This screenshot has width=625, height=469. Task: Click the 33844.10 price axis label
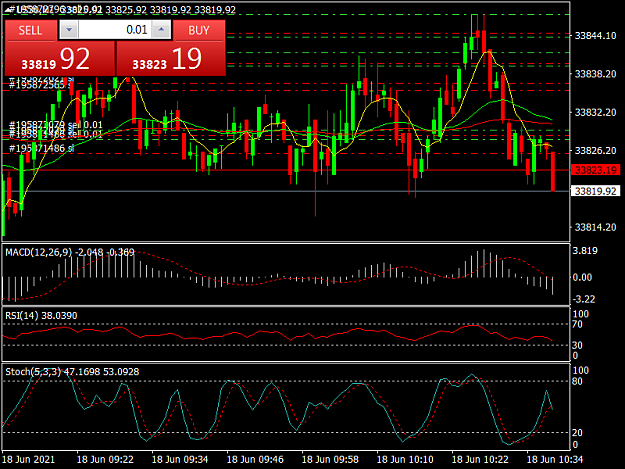point(596,36)
